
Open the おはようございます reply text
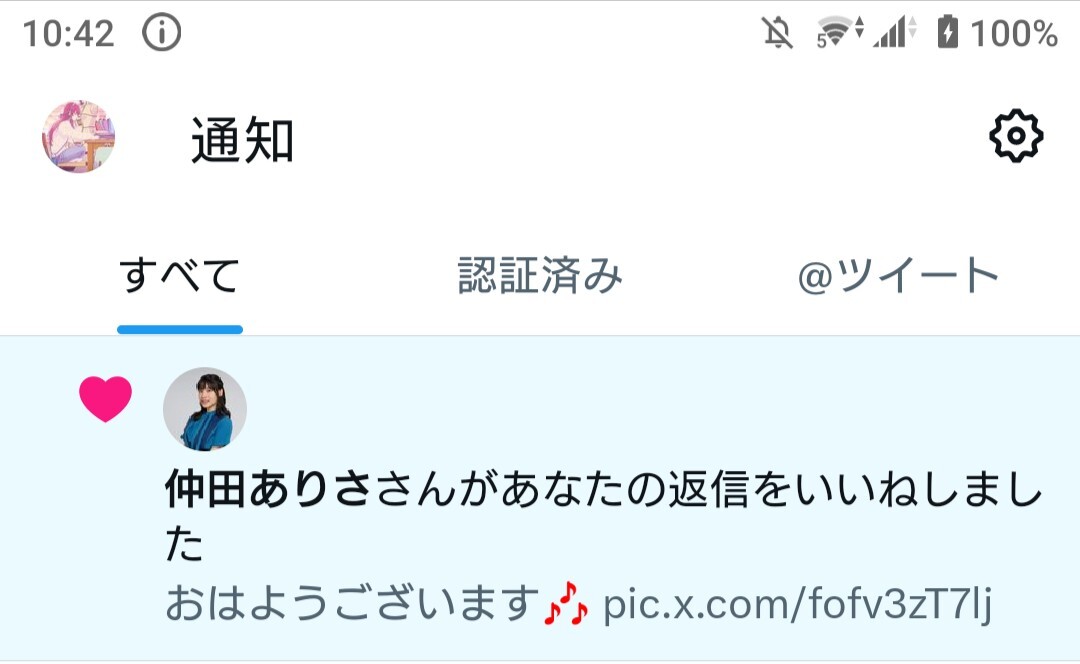(352, 604)
